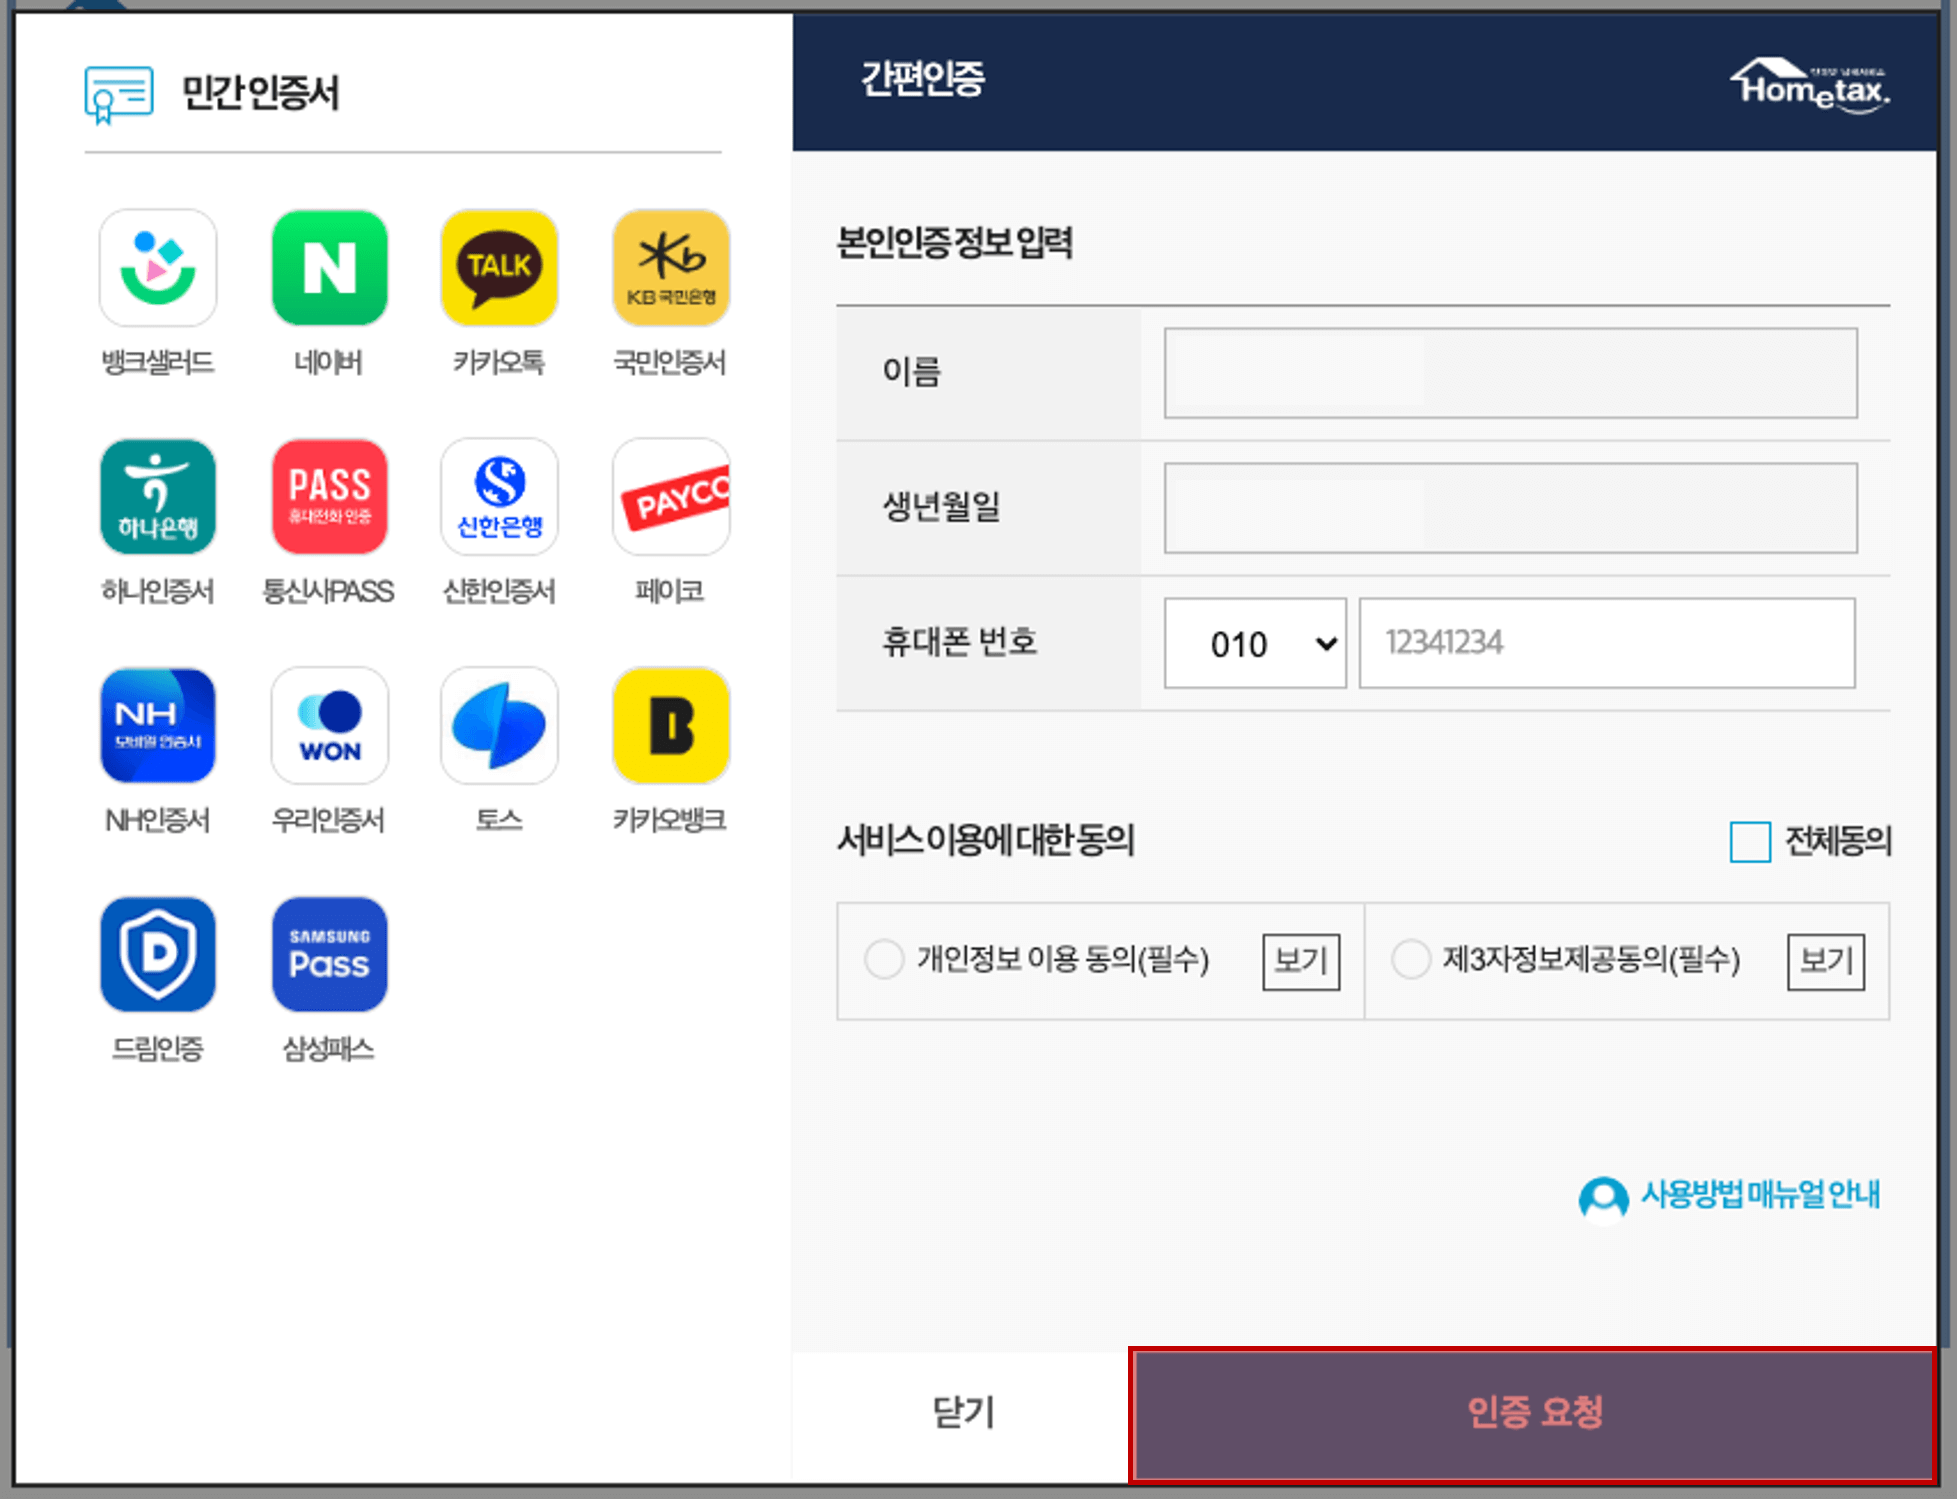This screenshot has width=1957, height=1503.
Task: Select the 카카오톡 certificate icon
Action: pyautogui.click(x=500, y=267)
